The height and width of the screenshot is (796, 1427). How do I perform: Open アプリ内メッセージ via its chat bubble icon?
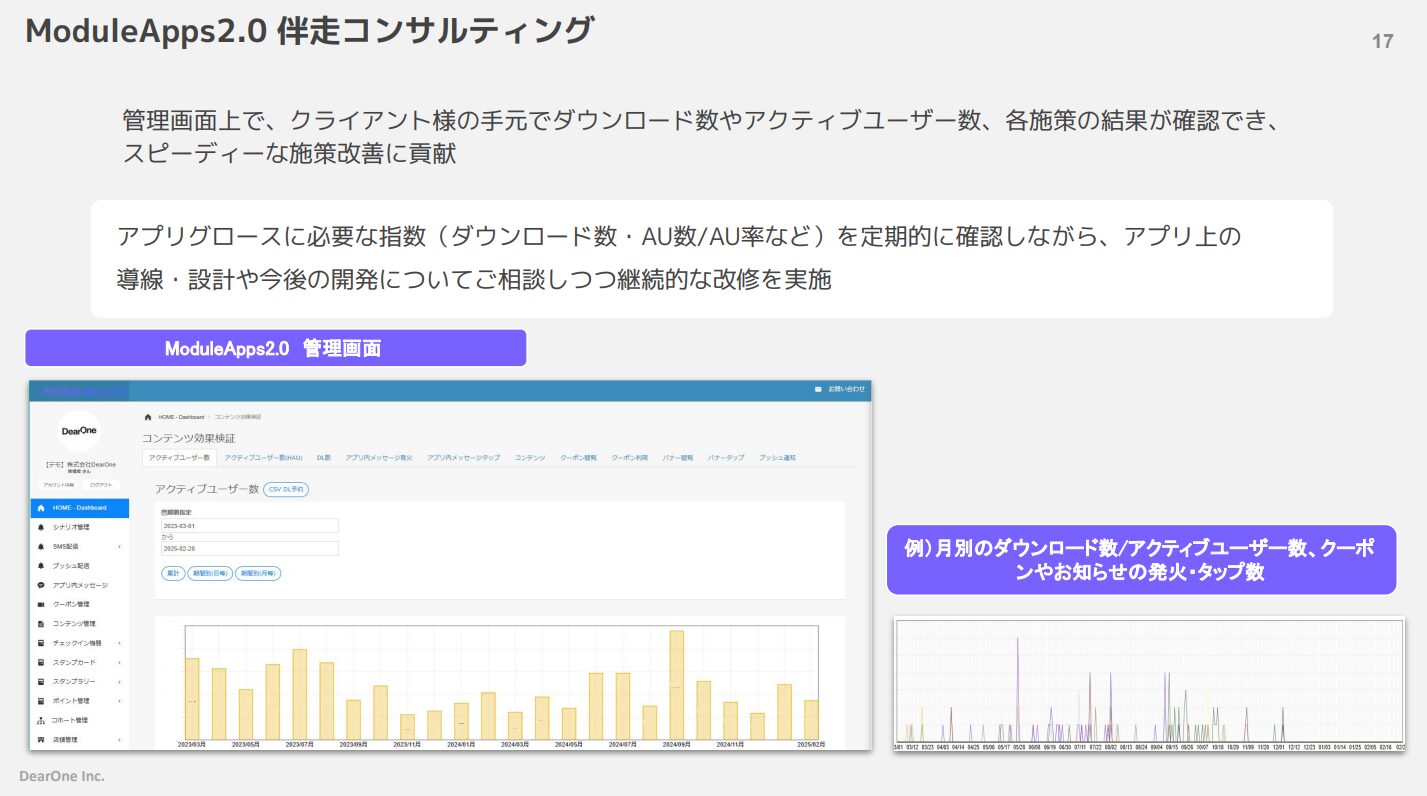[41, 585]
